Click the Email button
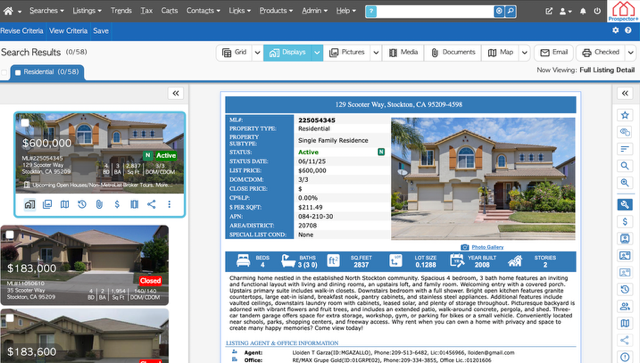The image size is (640, 363). (x=554, y=53)
